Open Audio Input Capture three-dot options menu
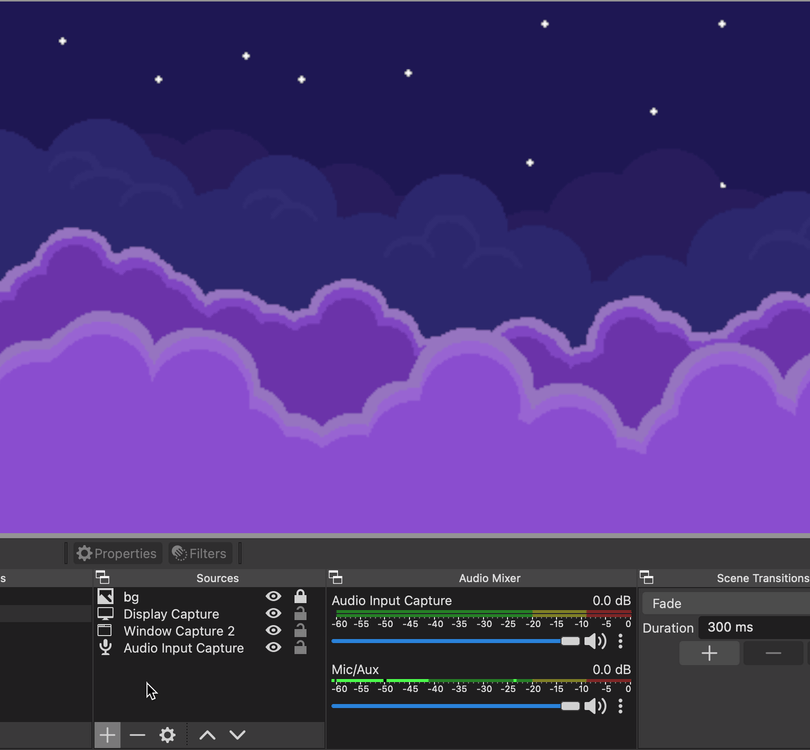810x750 pixels. (620, 641)
